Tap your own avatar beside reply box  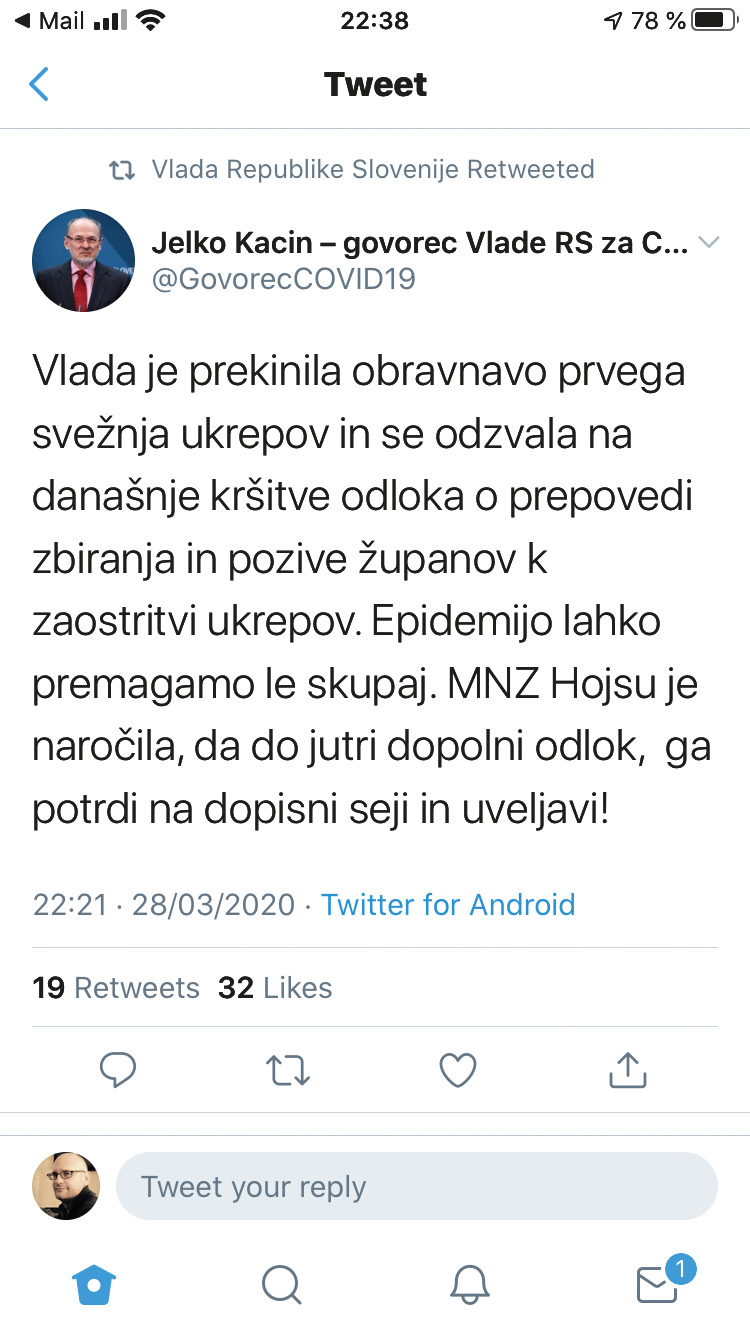pyautogui.click(x=66, y=1186)
